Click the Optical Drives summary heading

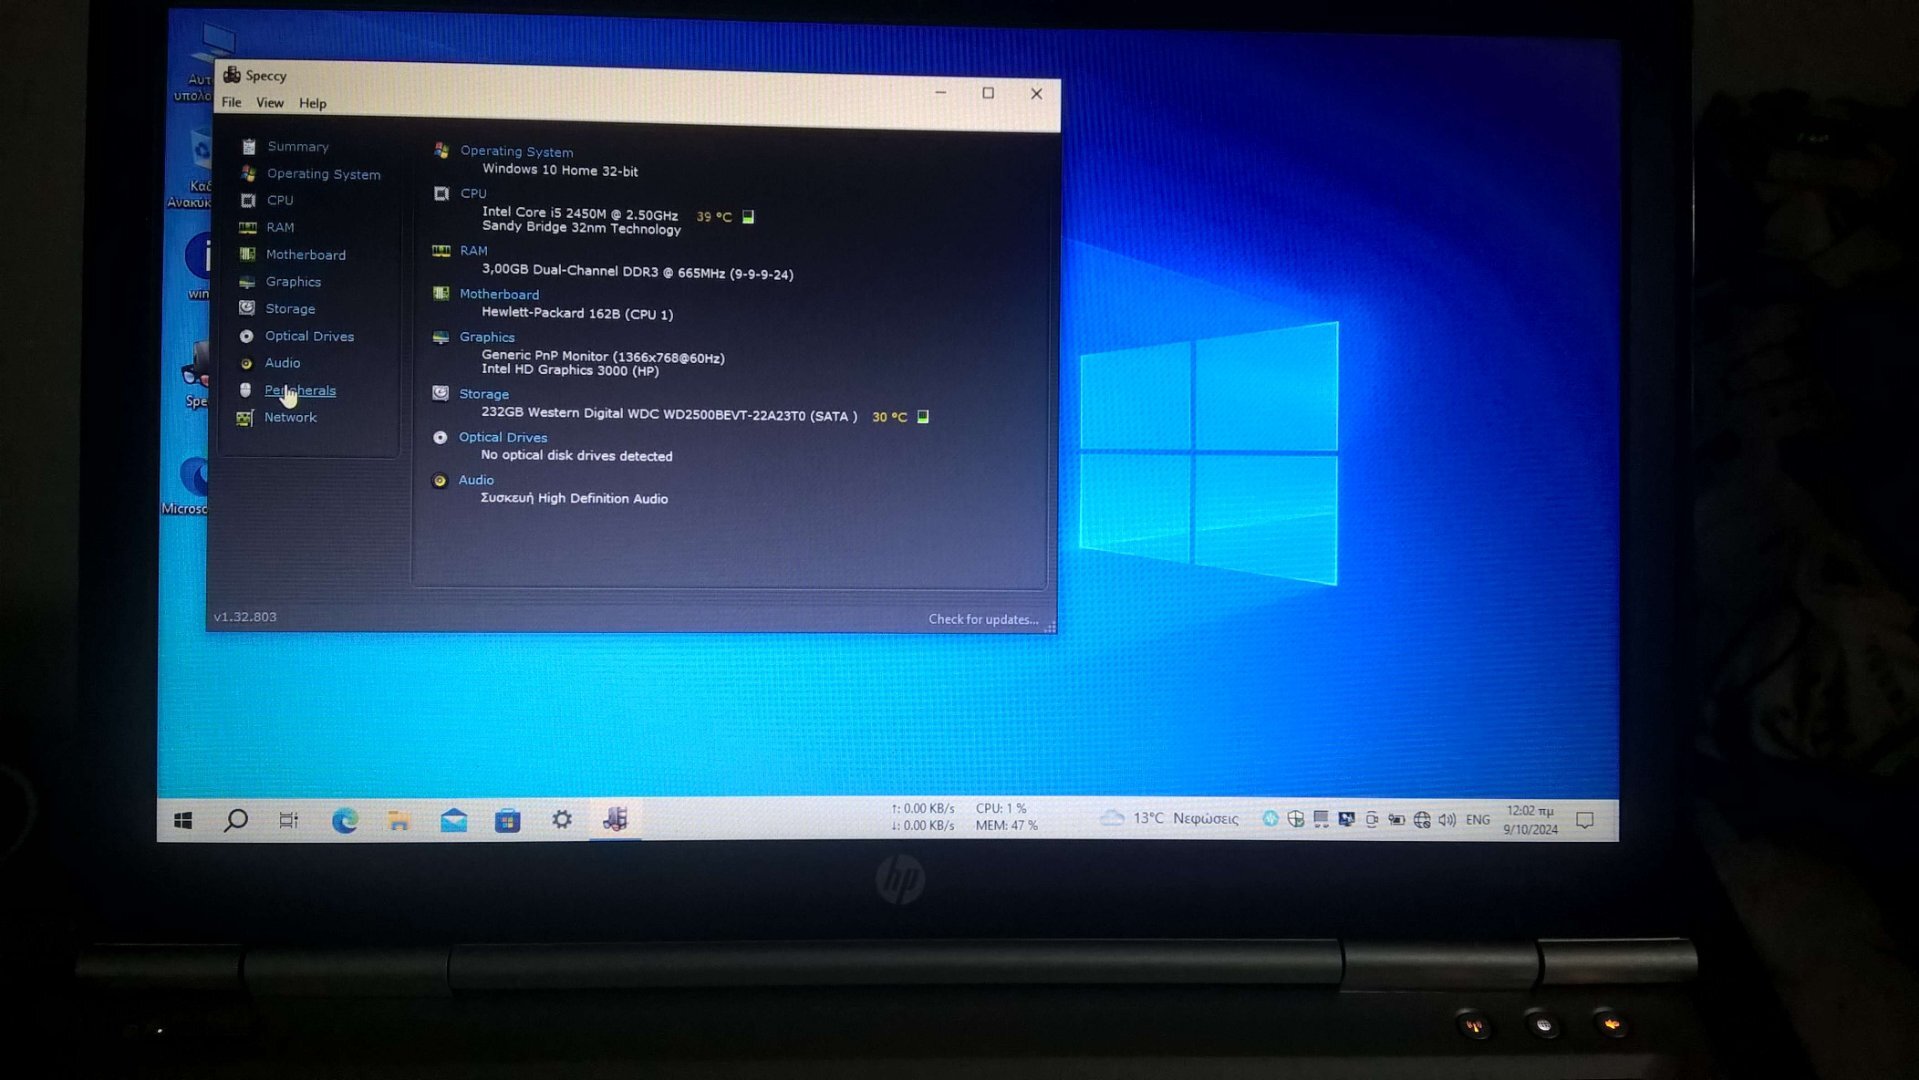503,437
